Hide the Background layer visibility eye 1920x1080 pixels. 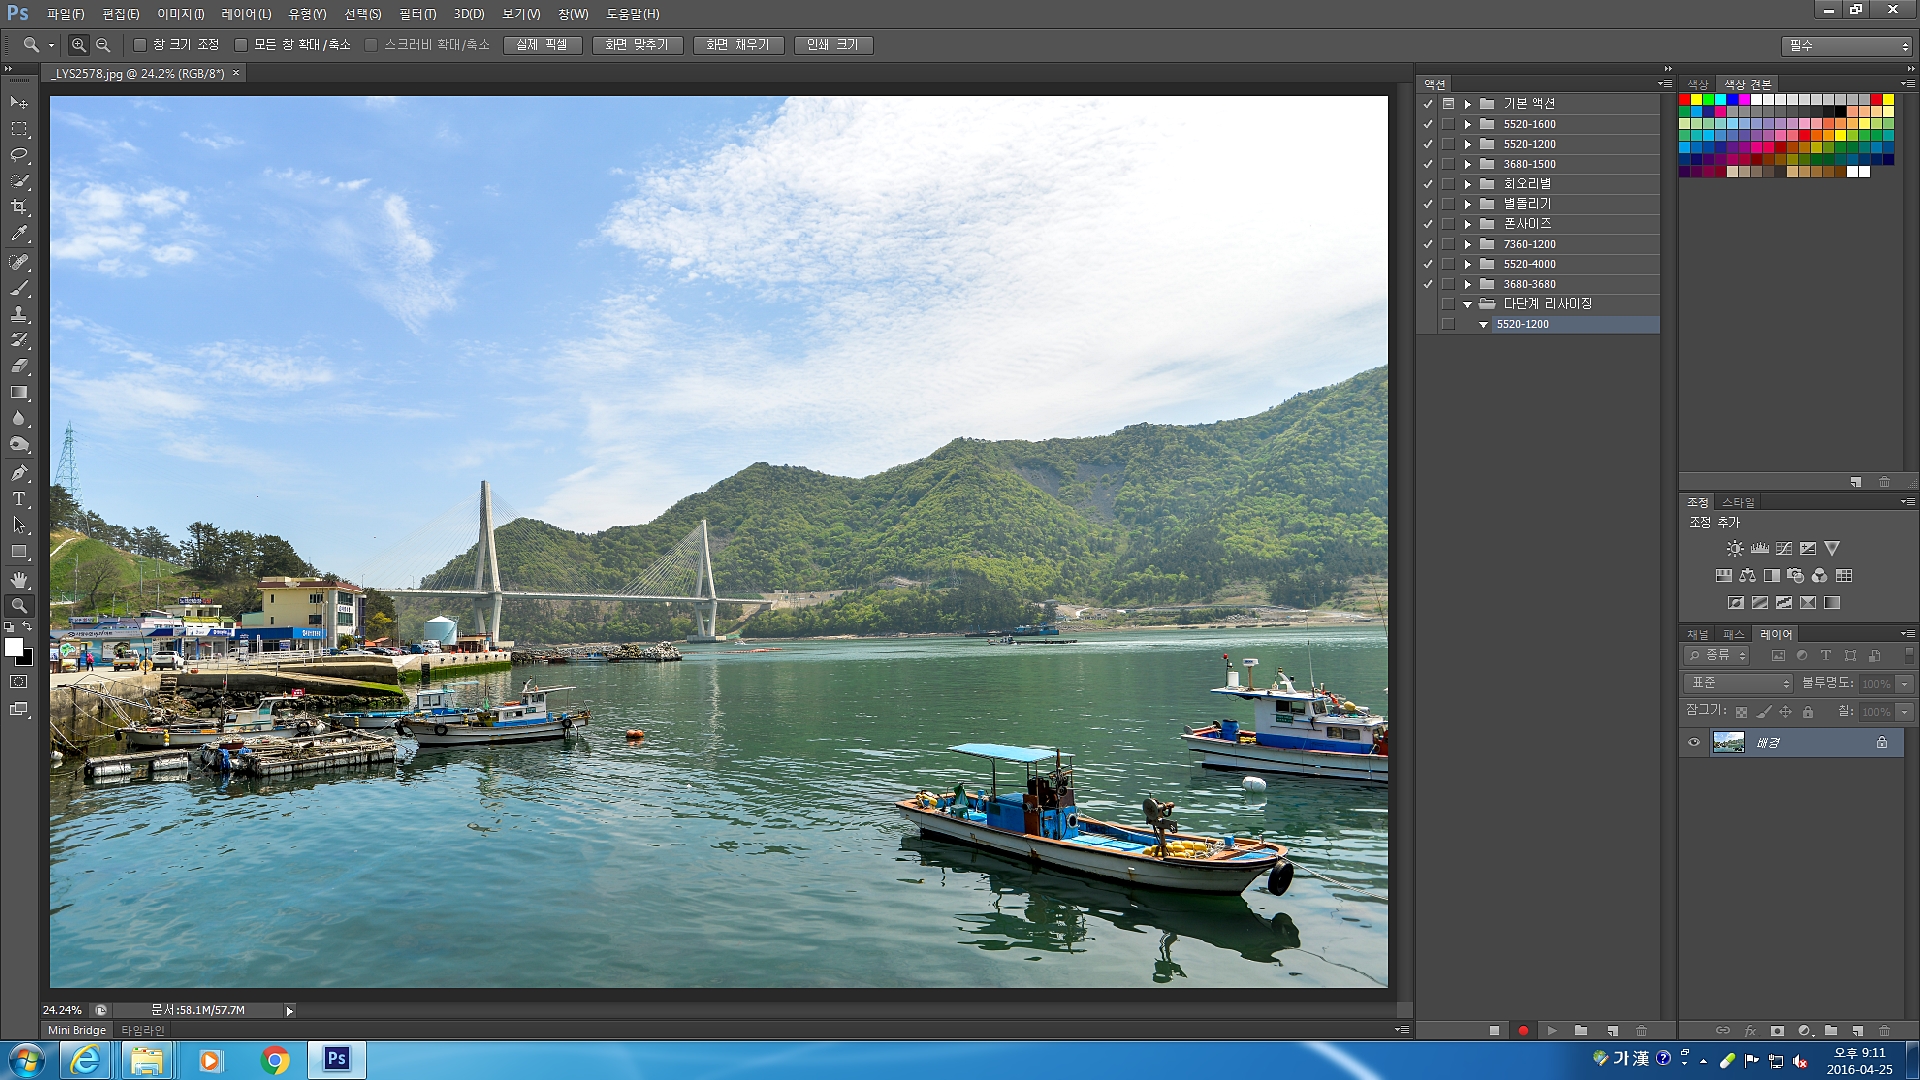click(1694, 743)
